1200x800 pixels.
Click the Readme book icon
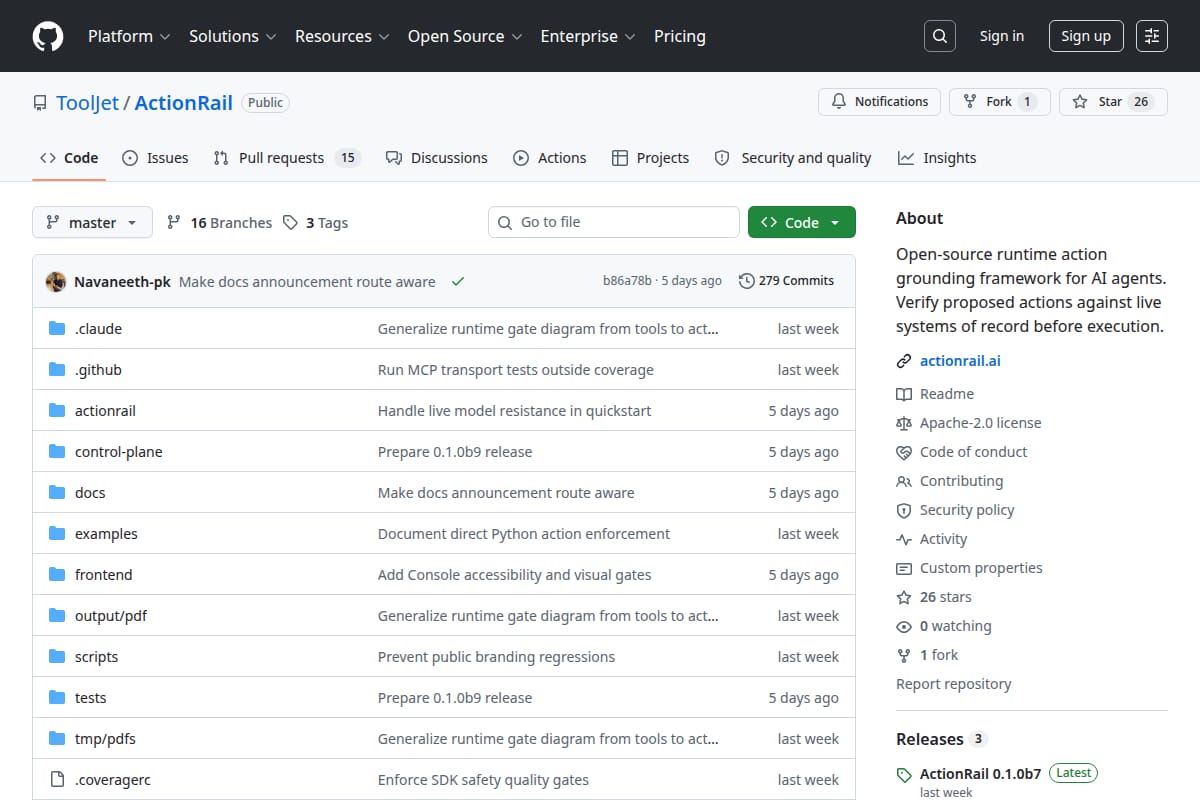click(x=904, y=394)
